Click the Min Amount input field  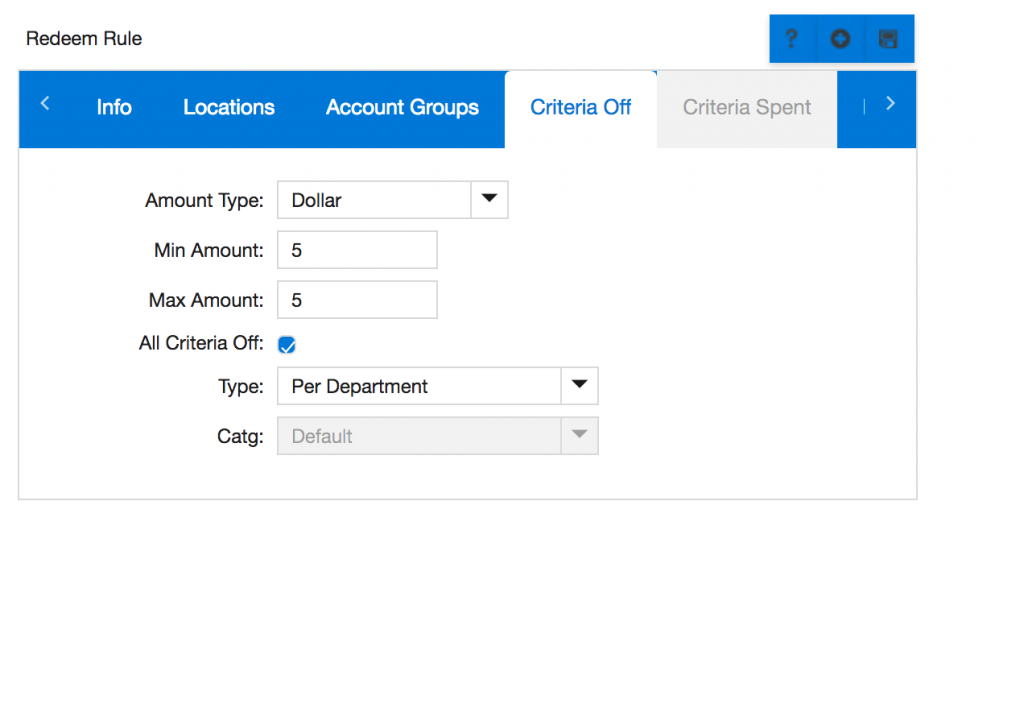click(x=357, y=249)
